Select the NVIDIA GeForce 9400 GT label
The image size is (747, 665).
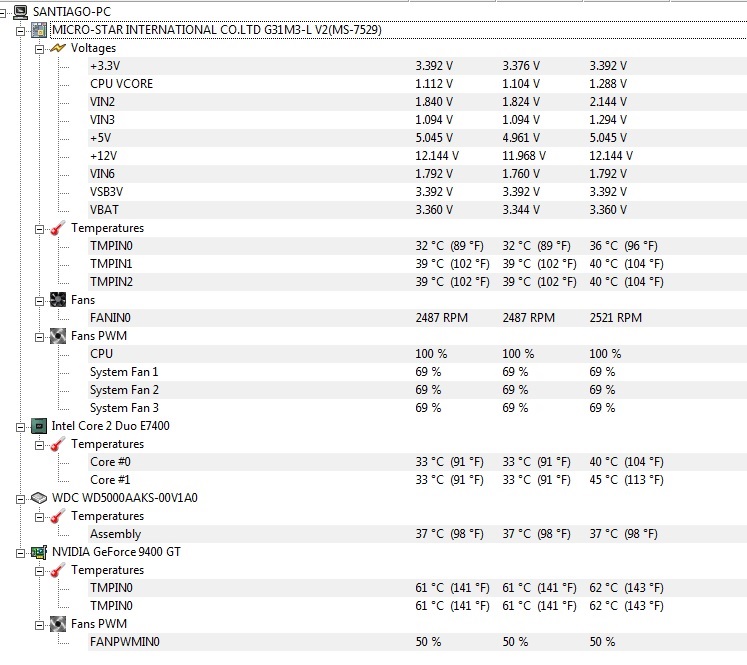click(x=116, y=552)
